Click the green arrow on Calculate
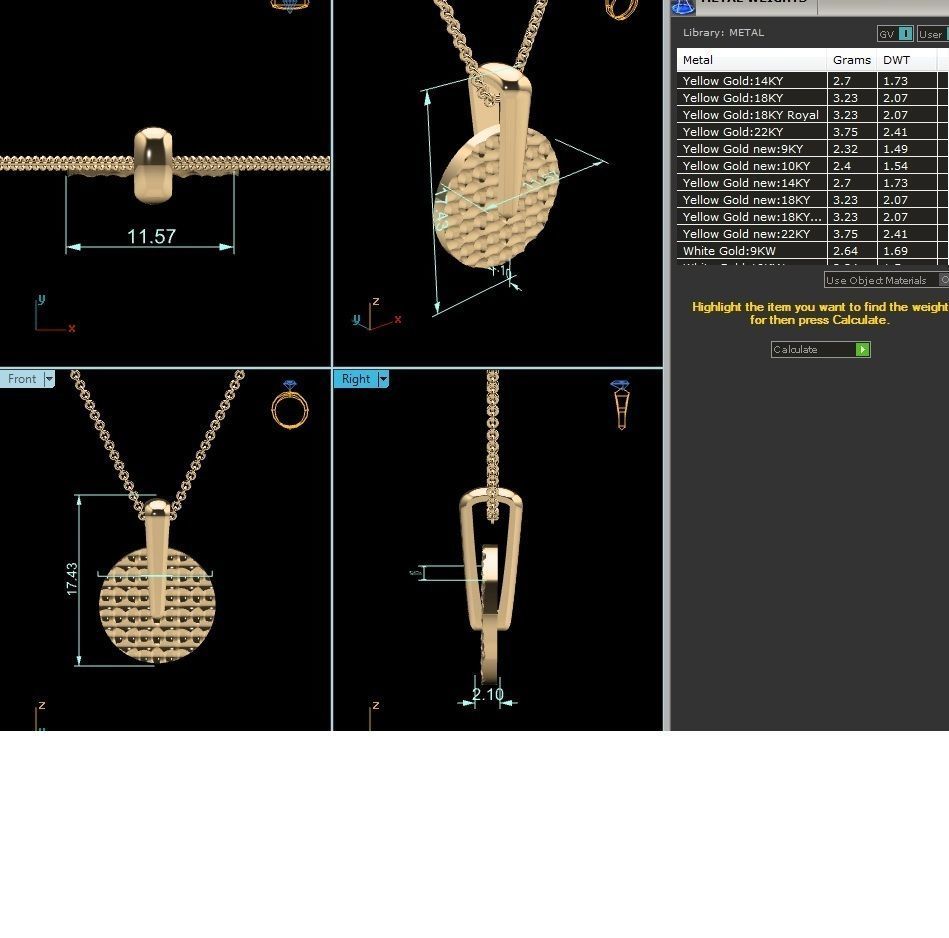Screen dimensions: 949x938 862,349
